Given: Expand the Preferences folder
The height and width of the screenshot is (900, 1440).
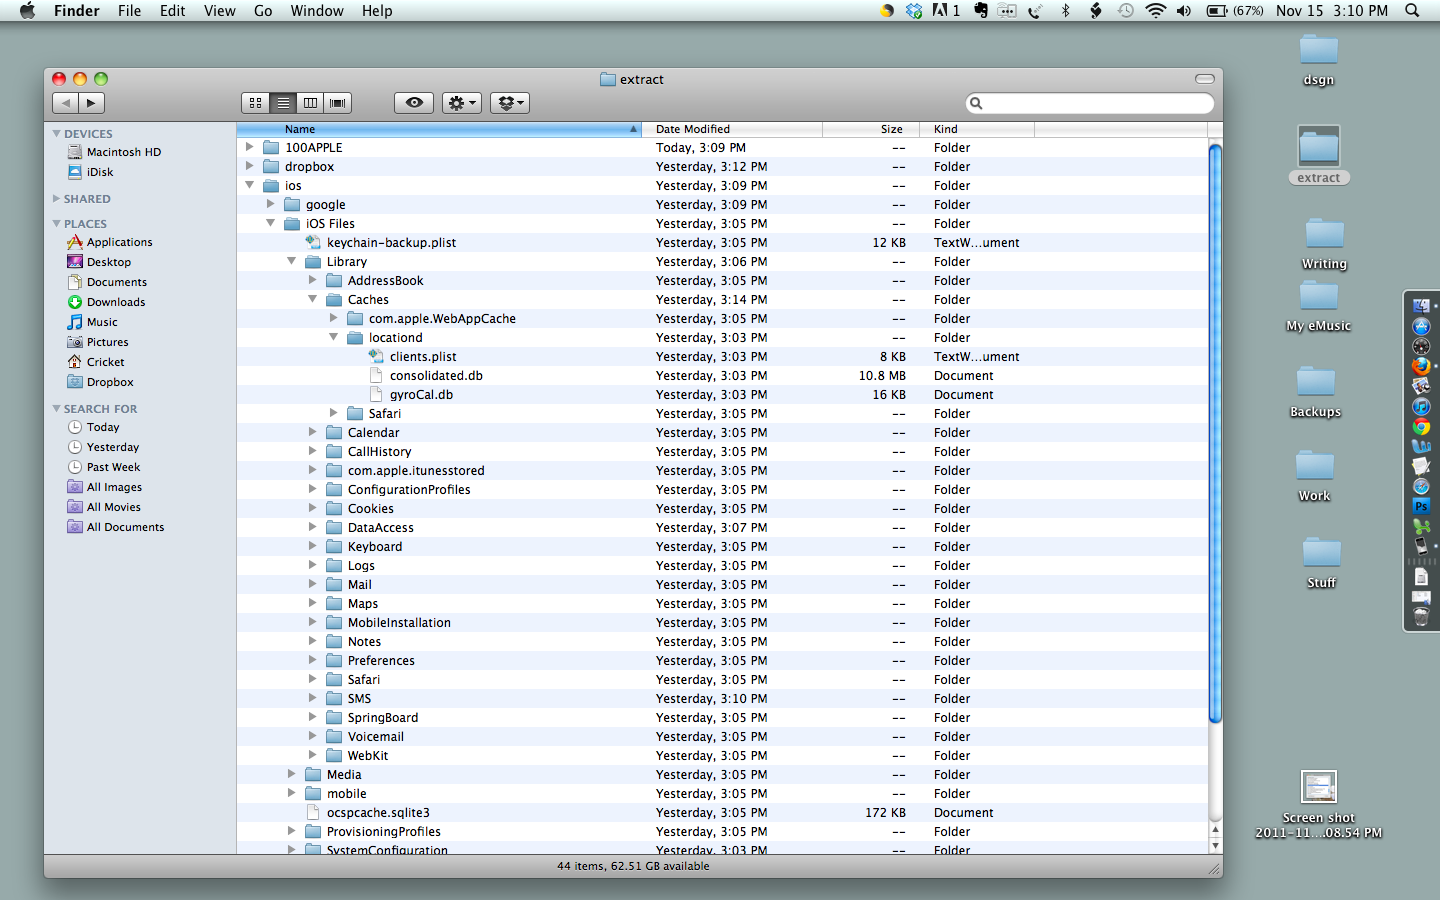Looking at the screenshot, I should tap(313, 661).
